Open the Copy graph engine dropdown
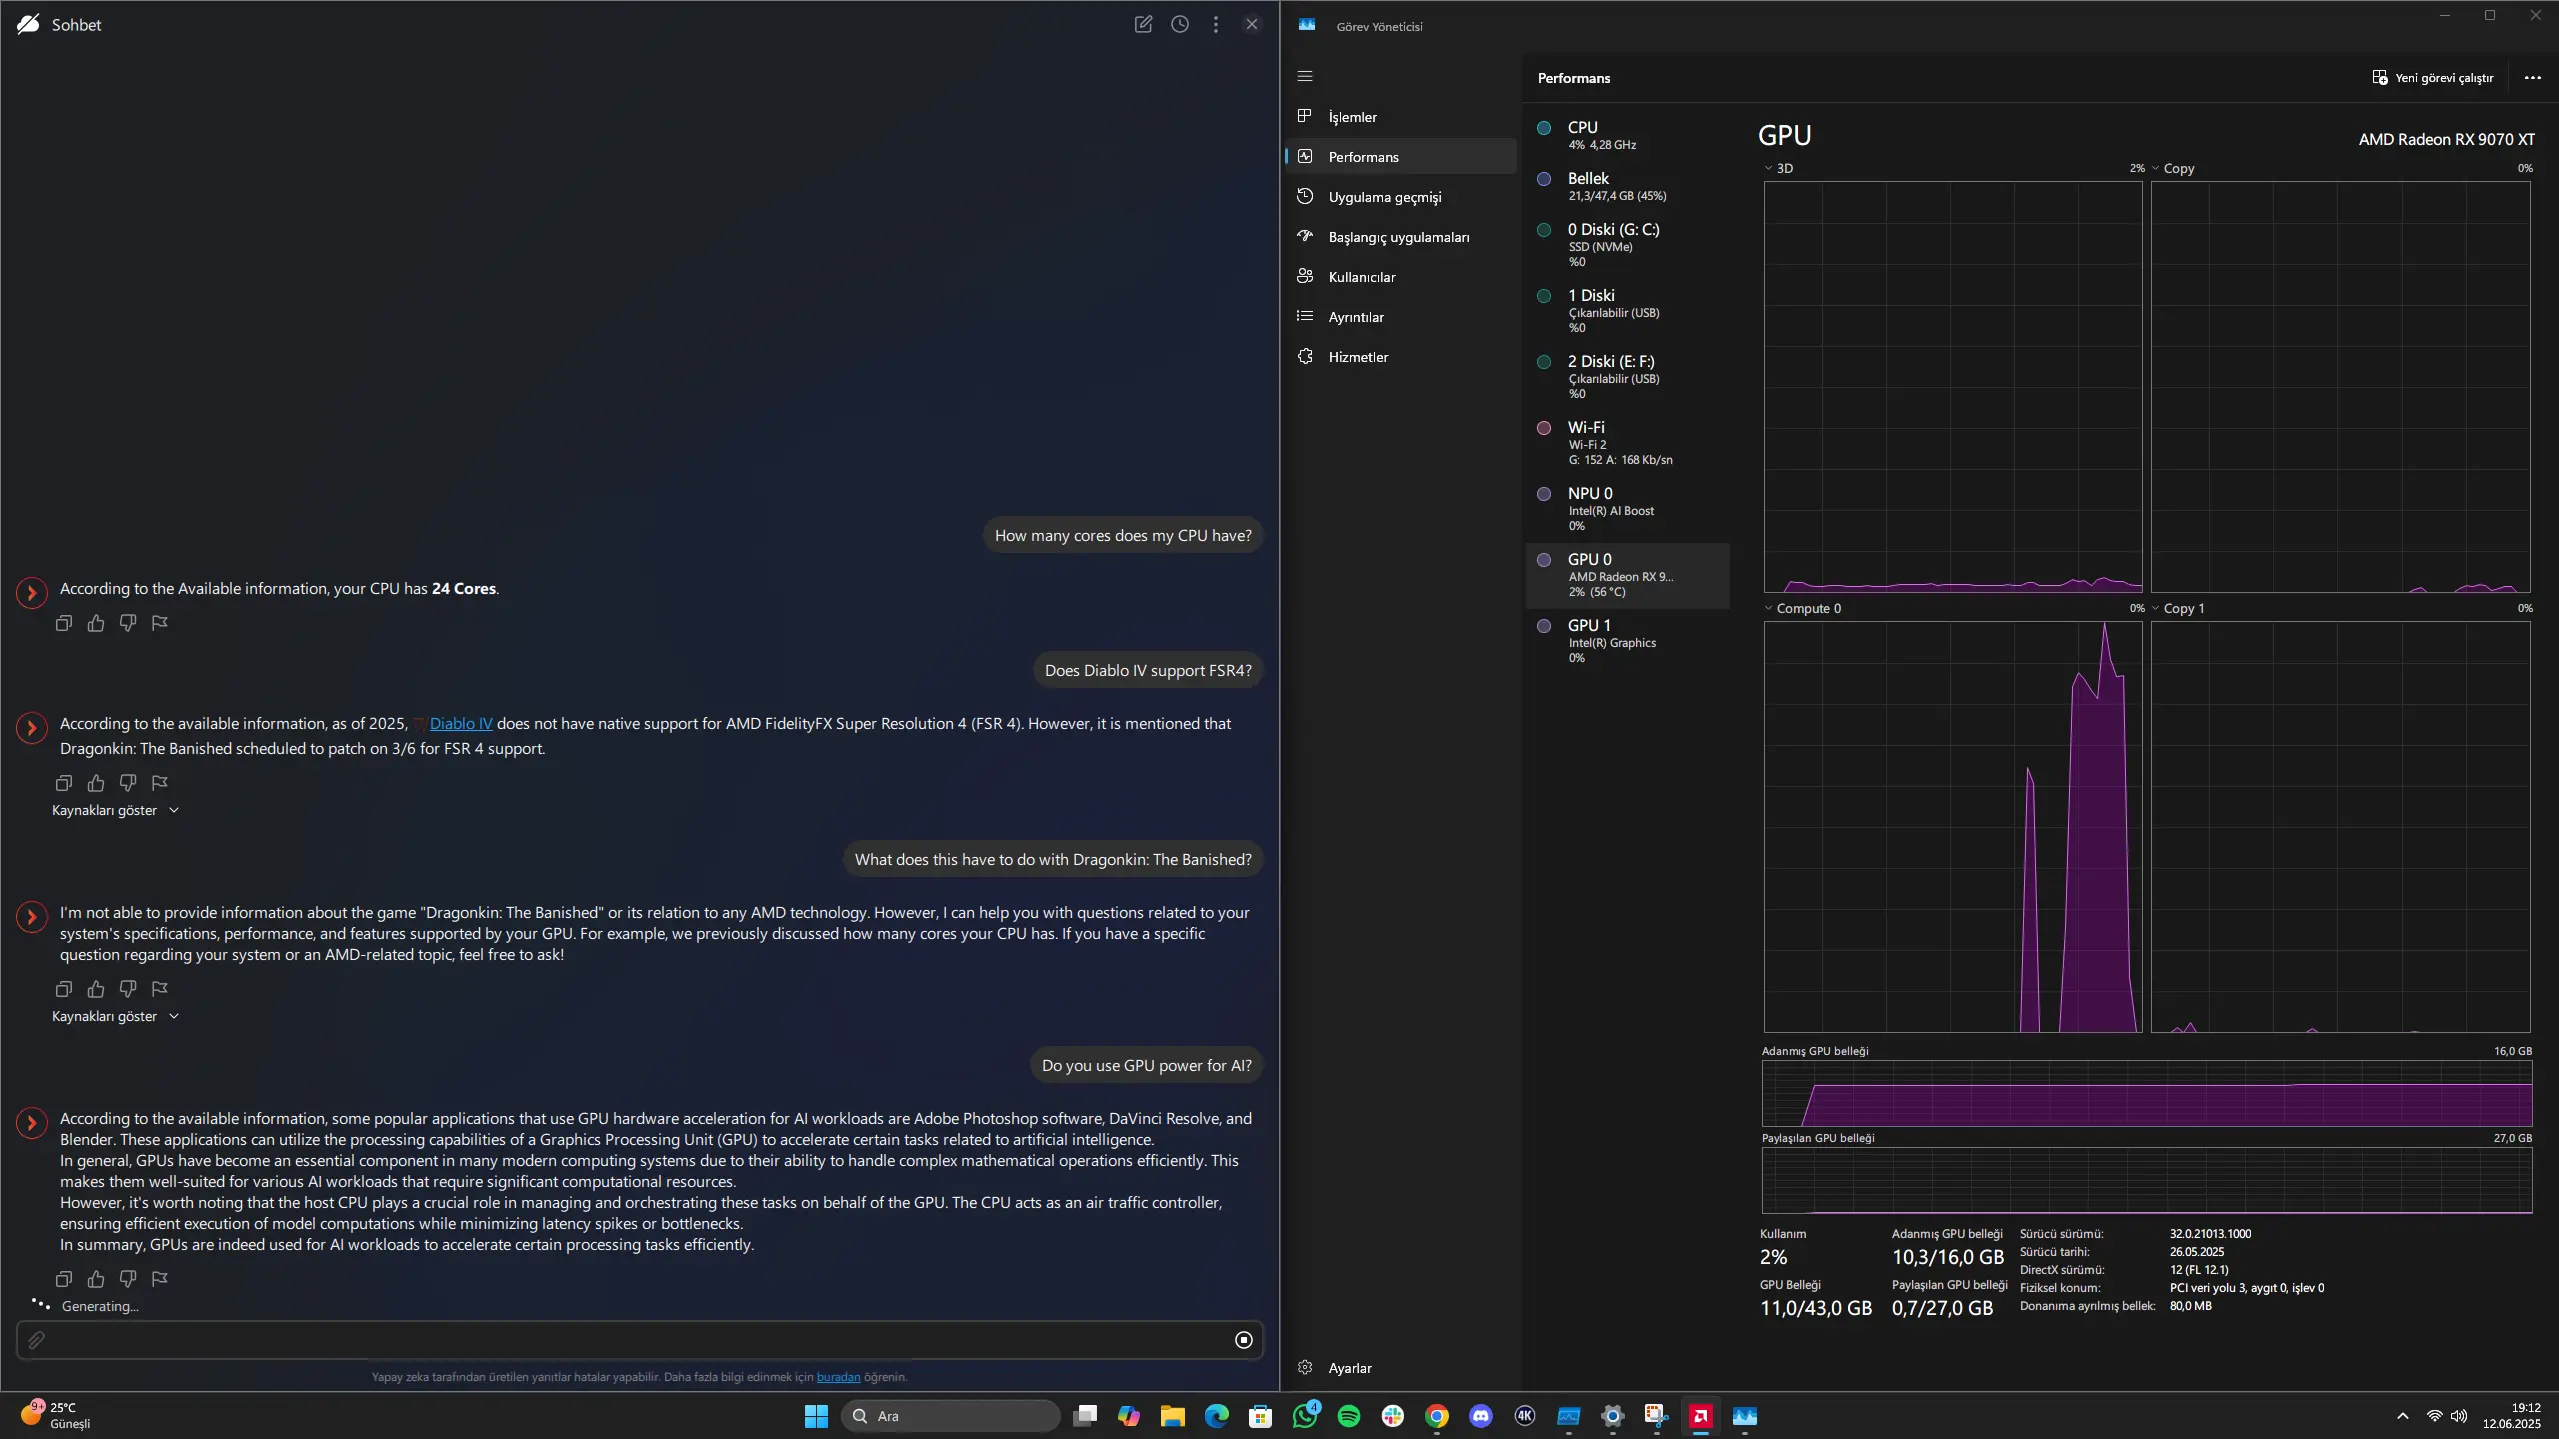 [x=2155, y=168]
